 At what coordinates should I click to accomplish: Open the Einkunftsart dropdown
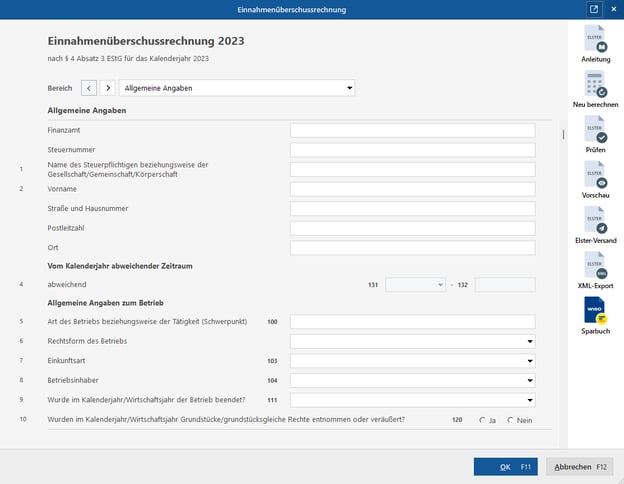(412, 360)
